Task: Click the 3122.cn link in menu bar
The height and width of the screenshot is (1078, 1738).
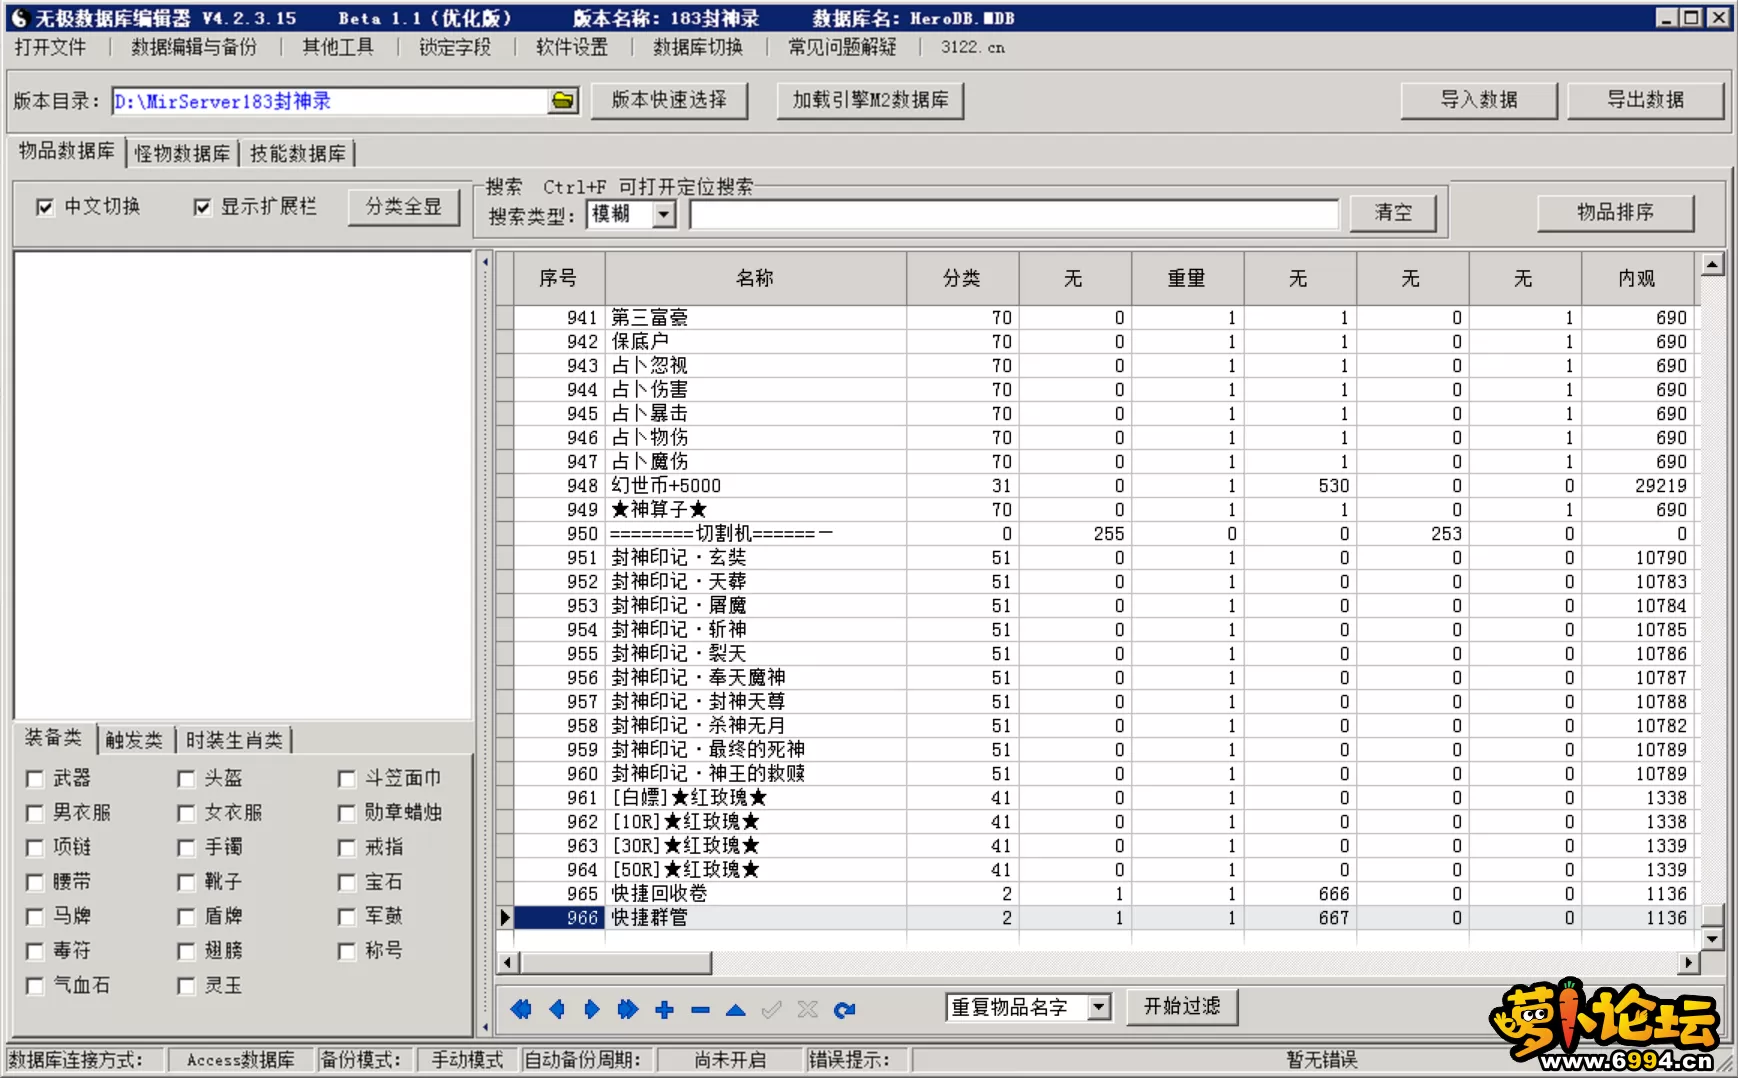Action: (972, 47)
